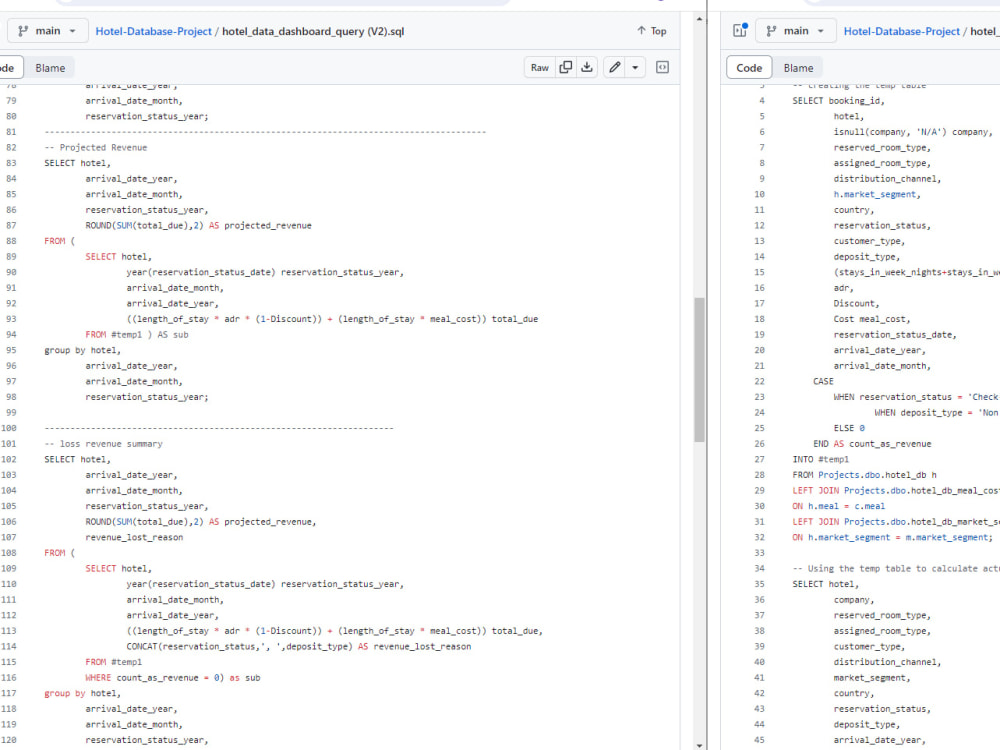Click 'CASE' keyword on line 22
The width and height of the screenshot is (1000, 750).
[x=823, y=381]
